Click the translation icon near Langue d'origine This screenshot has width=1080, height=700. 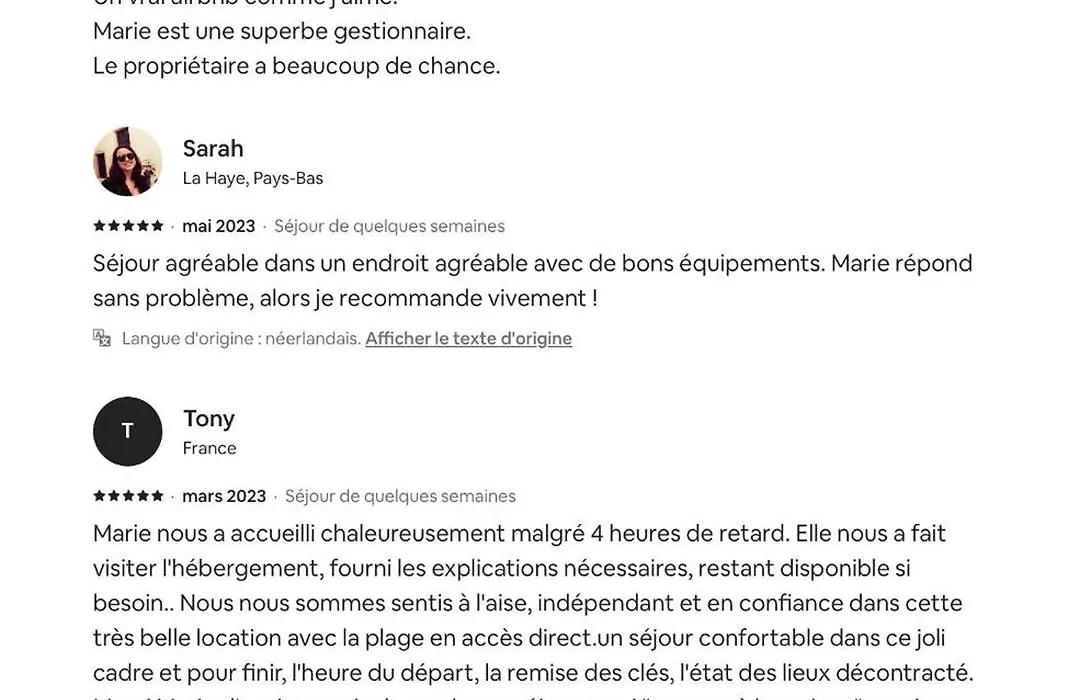[x=102, y=338]
